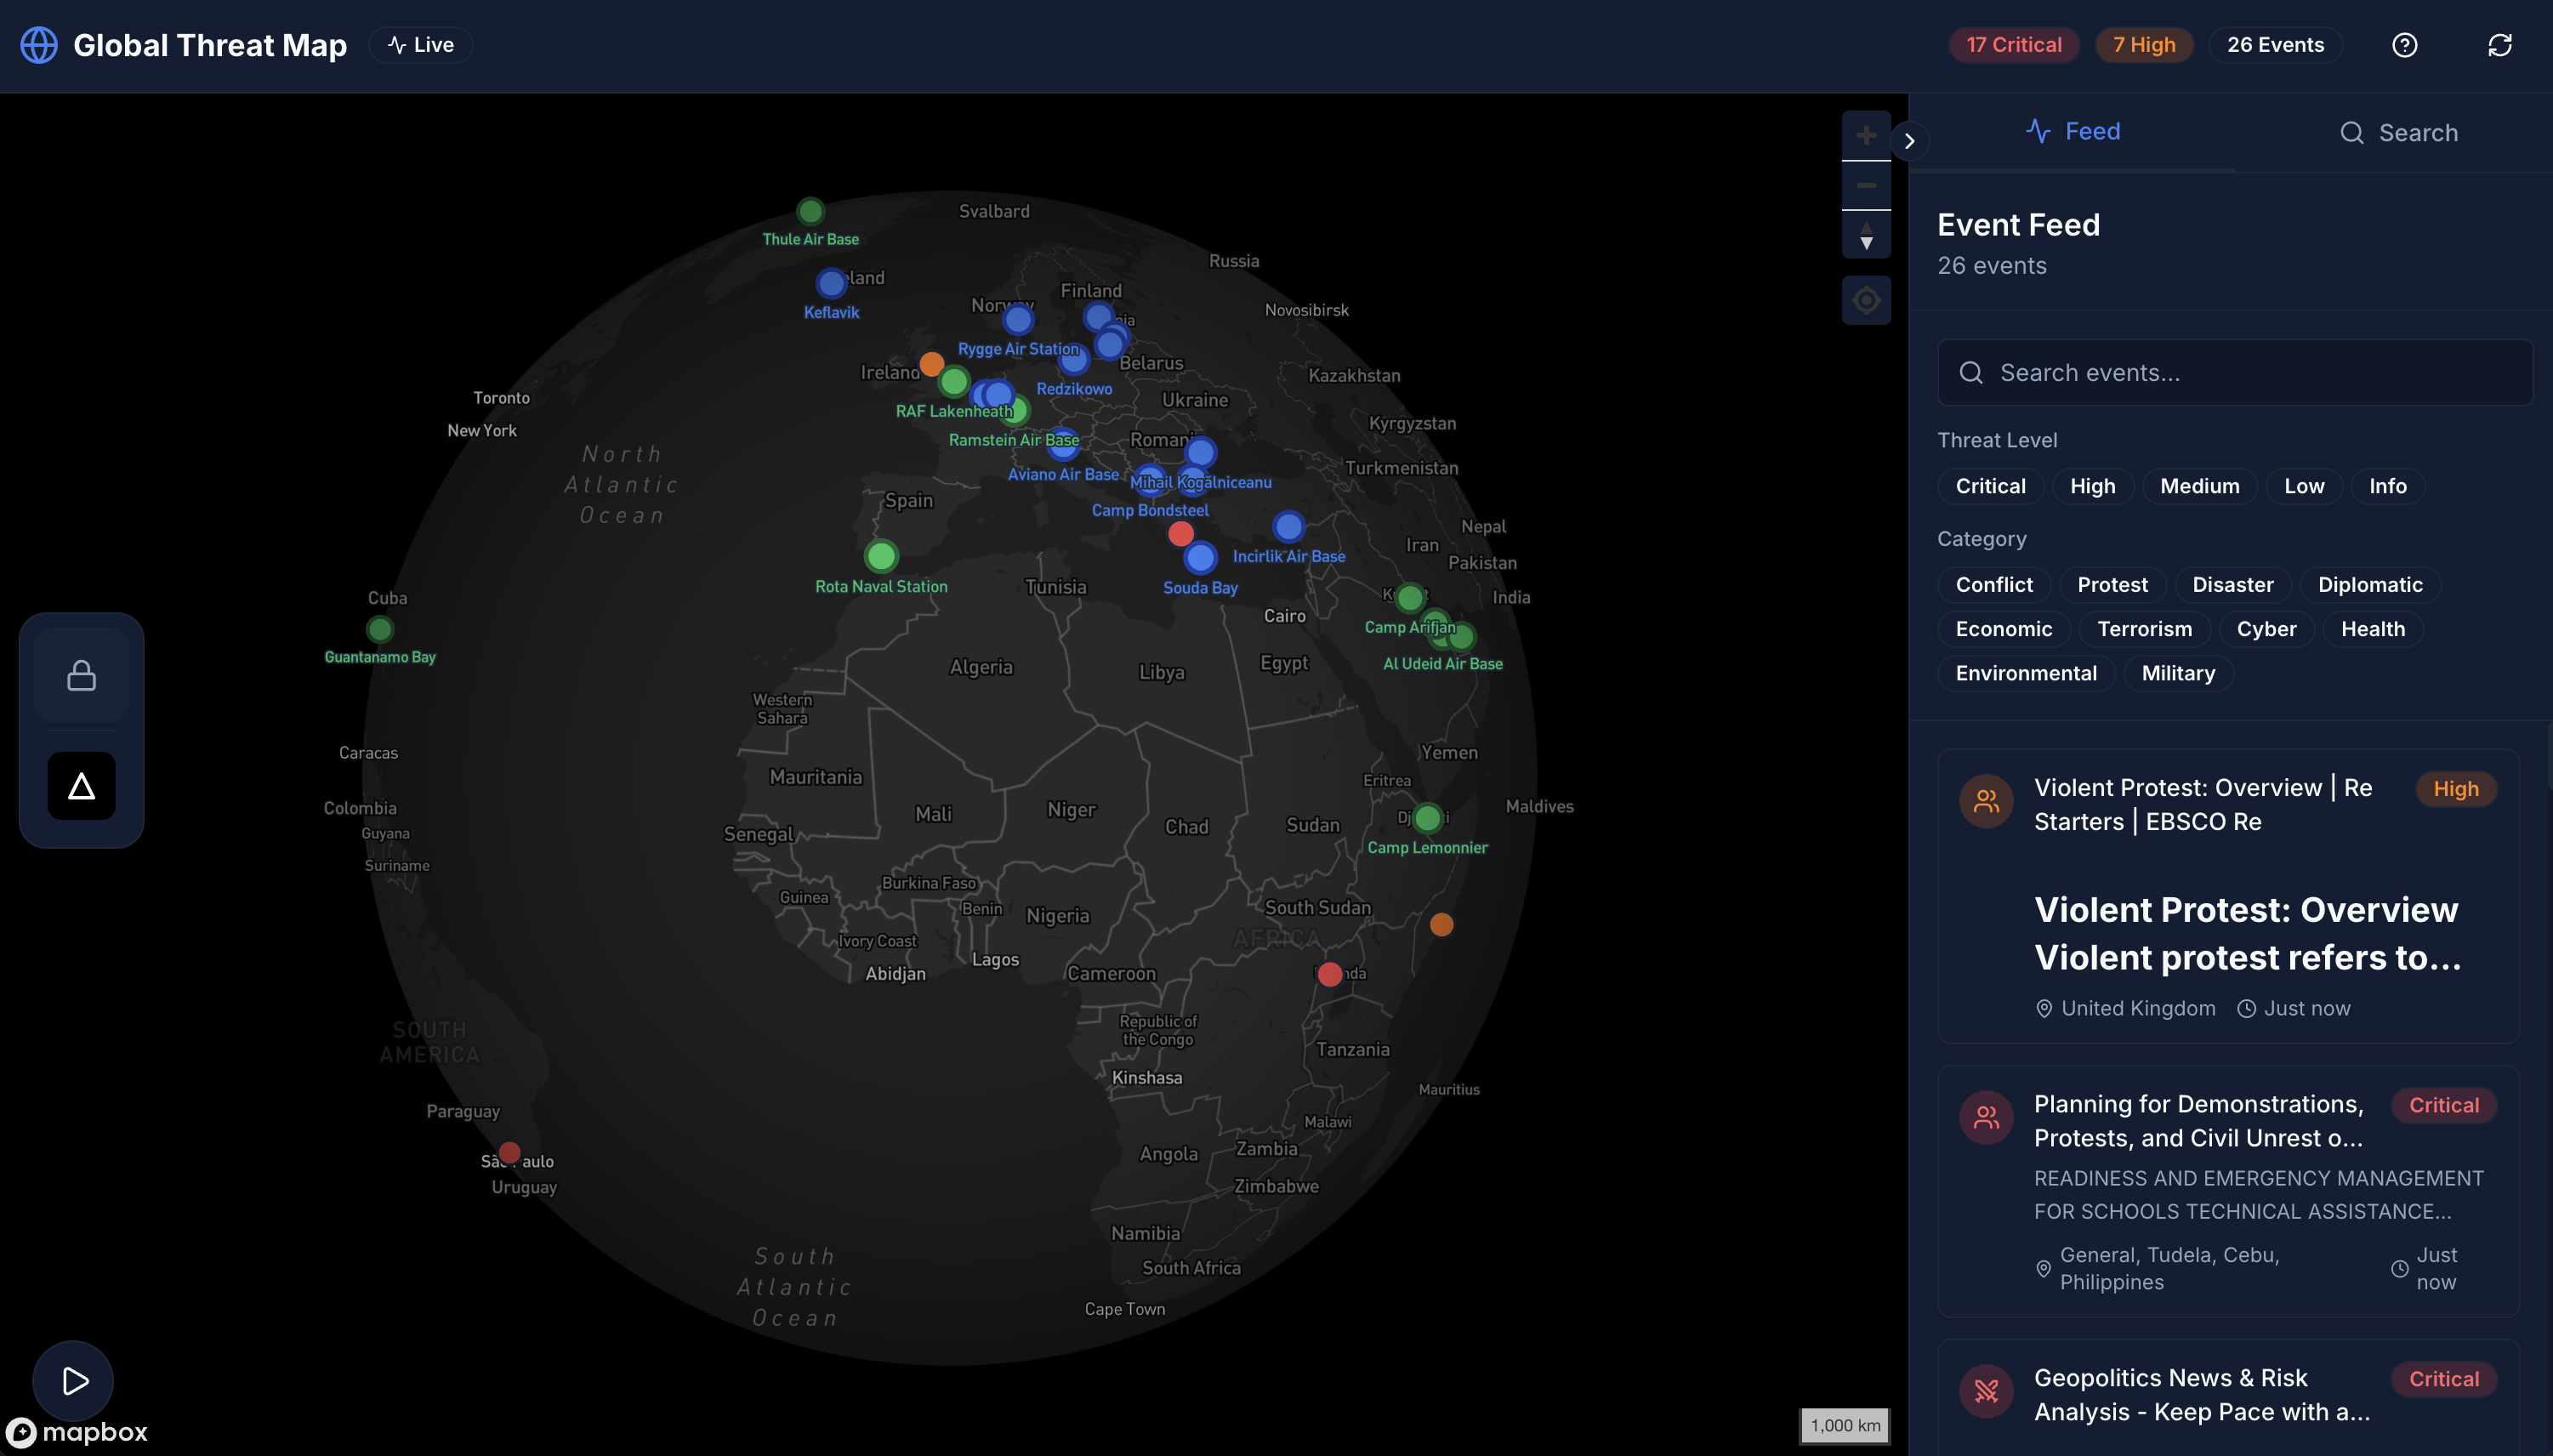Click the map zoom in plus button

click(1865, 136)
